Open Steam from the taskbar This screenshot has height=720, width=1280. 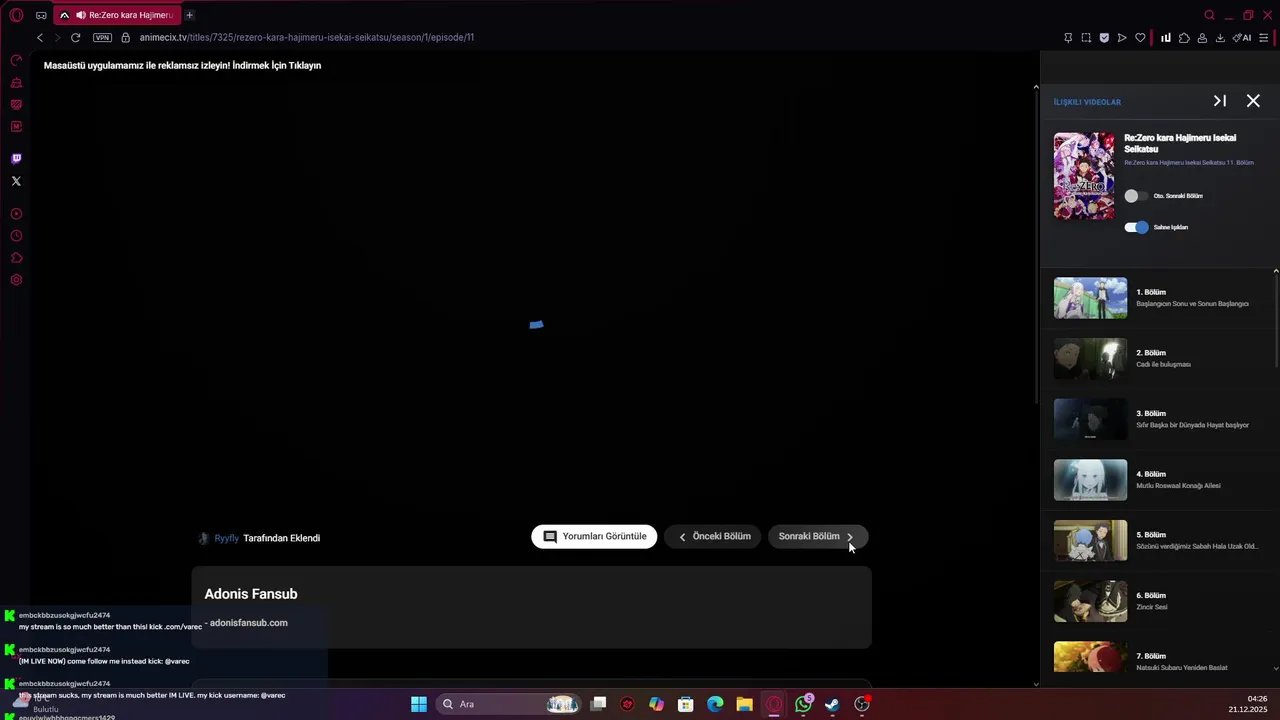832,704
